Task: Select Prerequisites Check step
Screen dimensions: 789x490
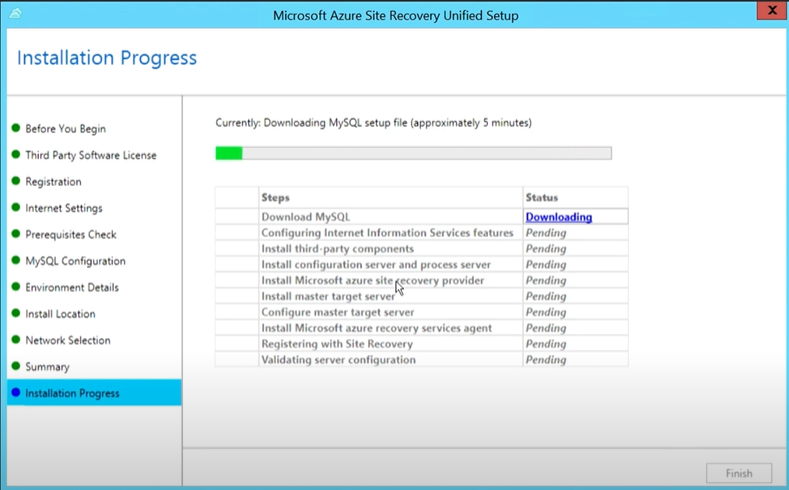Action: coord(70,234)
